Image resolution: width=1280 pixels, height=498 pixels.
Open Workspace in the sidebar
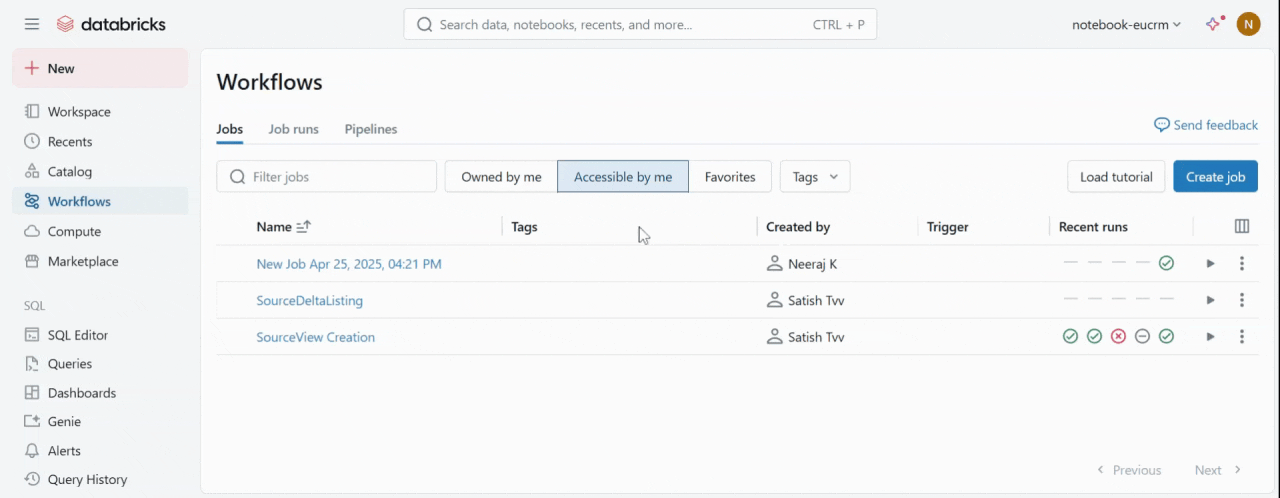coord(100,112)
